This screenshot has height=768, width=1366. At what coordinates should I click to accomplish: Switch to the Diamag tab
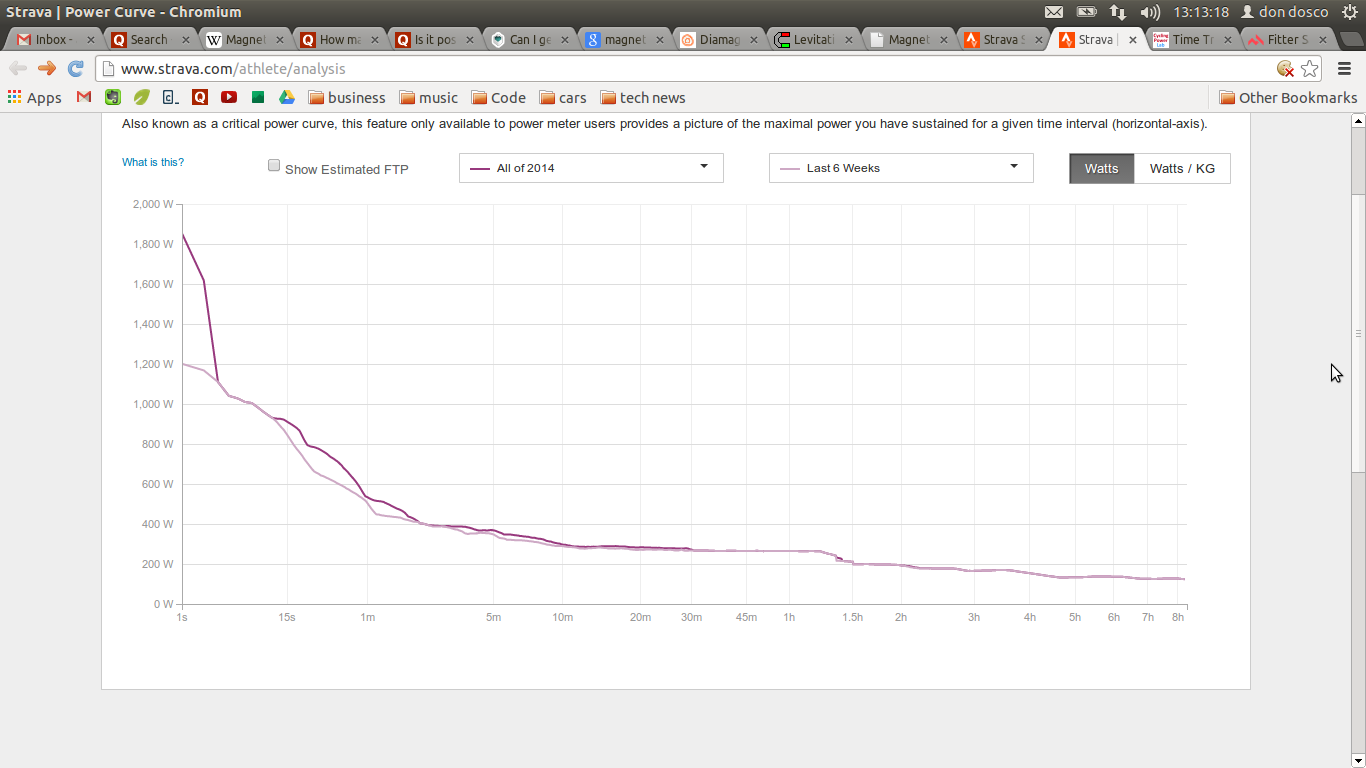718,40
